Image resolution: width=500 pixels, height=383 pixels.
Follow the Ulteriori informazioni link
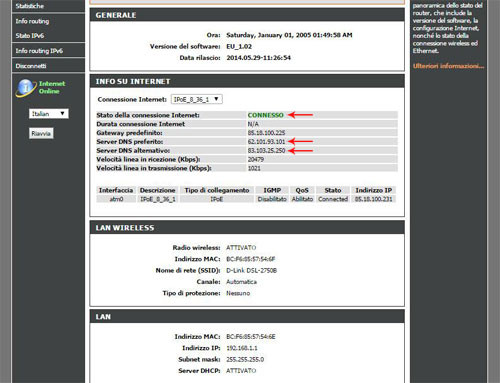coord(448,66)
